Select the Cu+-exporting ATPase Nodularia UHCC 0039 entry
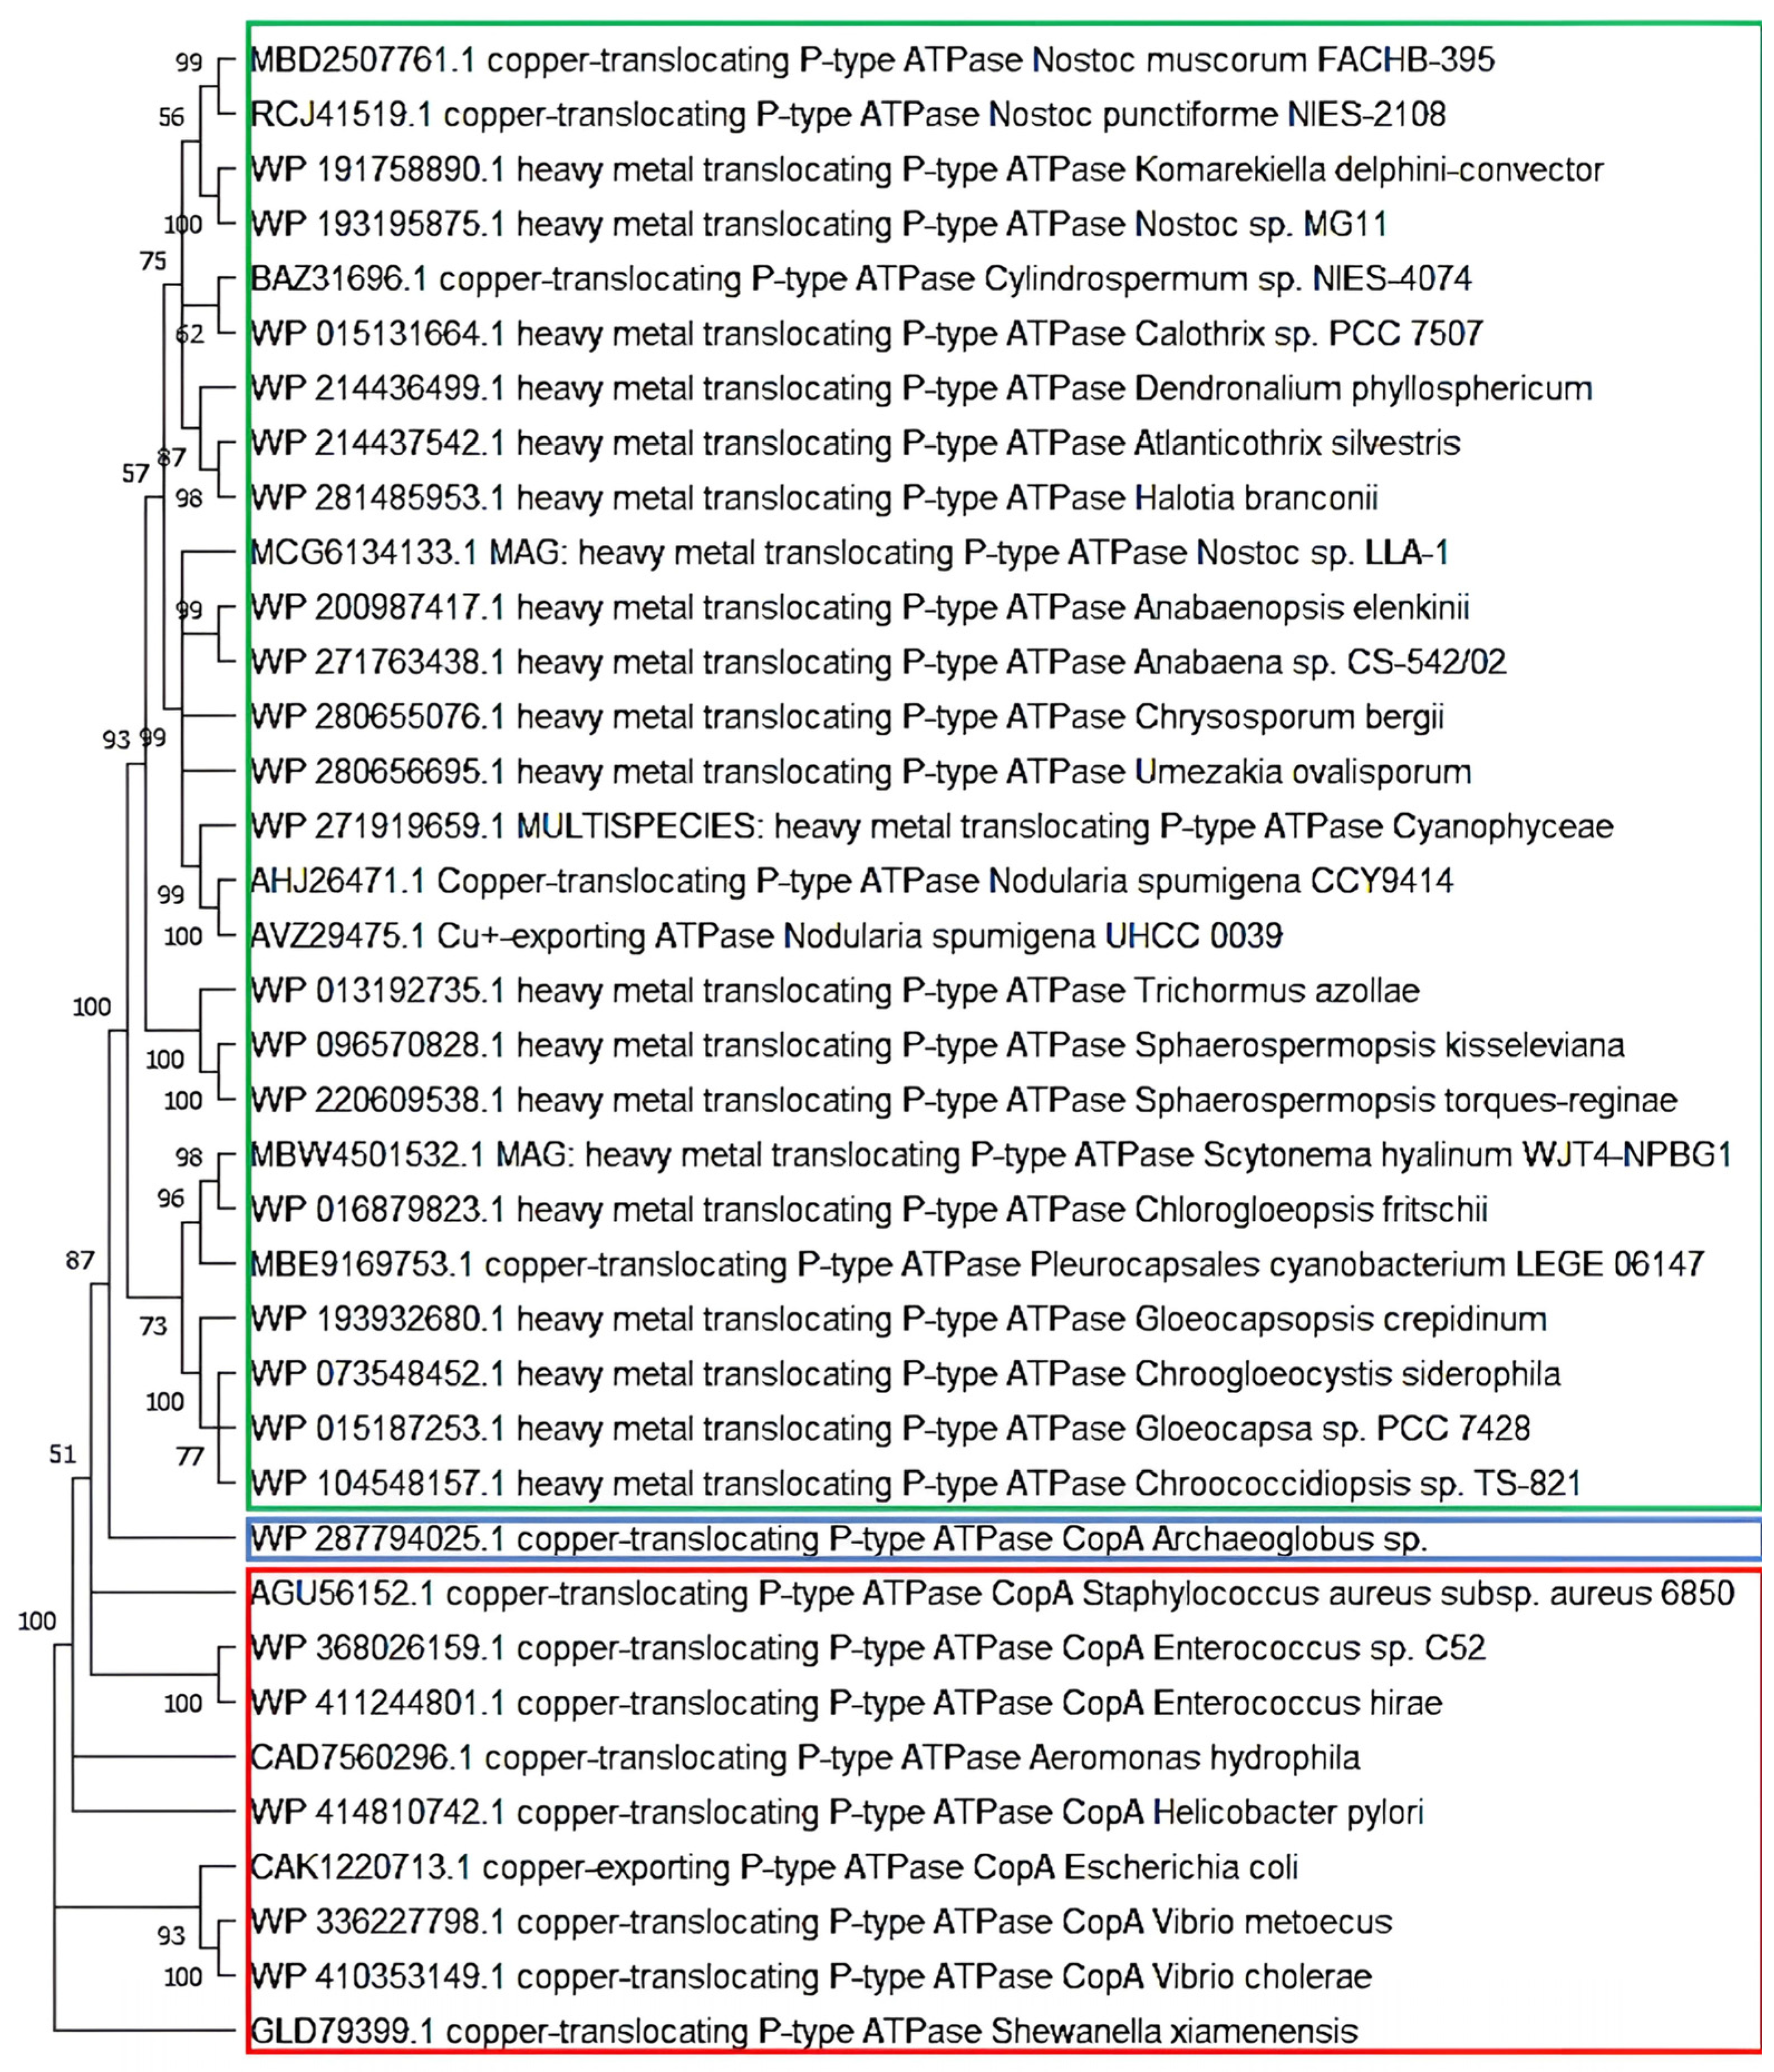Viewport: 1774px width, 2072px height. (x=766, y=936)
